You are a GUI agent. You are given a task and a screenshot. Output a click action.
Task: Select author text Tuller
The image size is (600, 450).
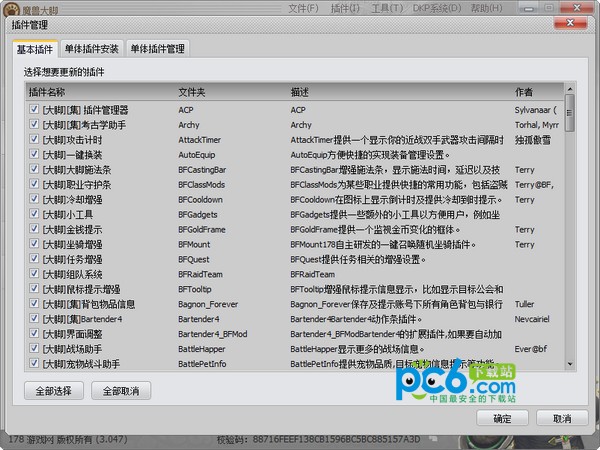(524, 305)
